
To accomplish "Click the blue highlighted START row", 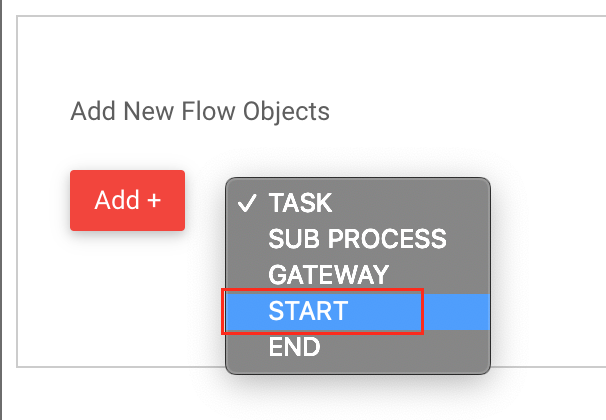I will [357, 311].
